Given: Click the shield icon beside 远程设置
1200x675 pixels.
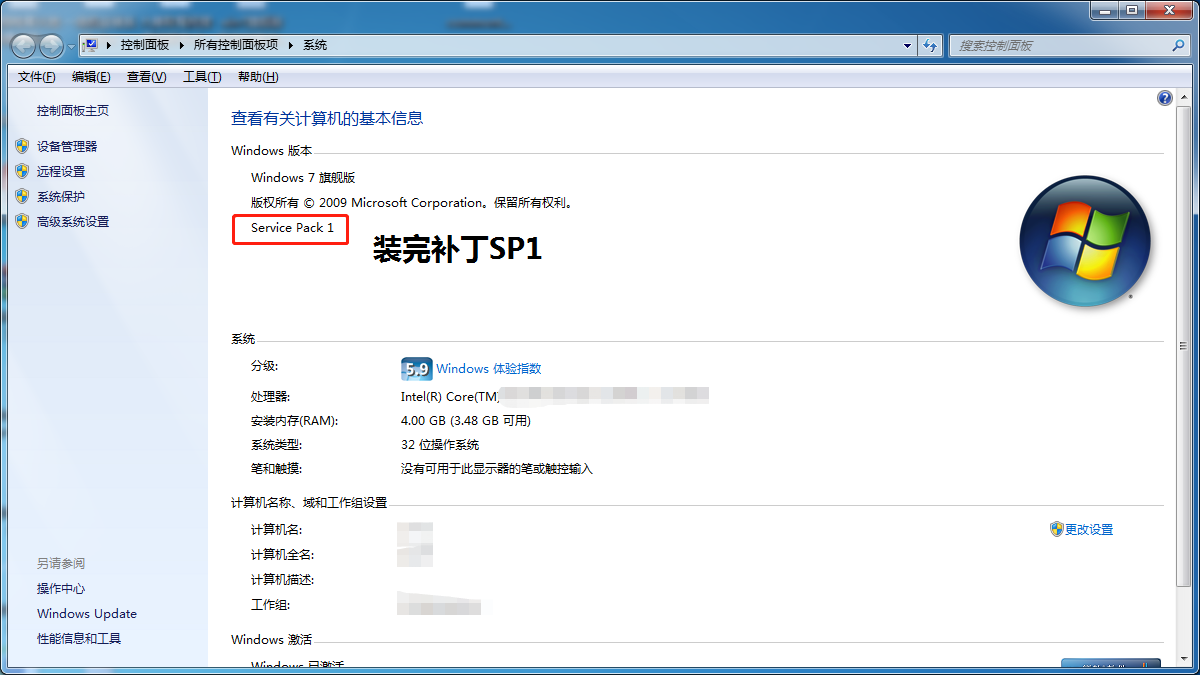Looking at the screenshot, I should pos(22,171).
